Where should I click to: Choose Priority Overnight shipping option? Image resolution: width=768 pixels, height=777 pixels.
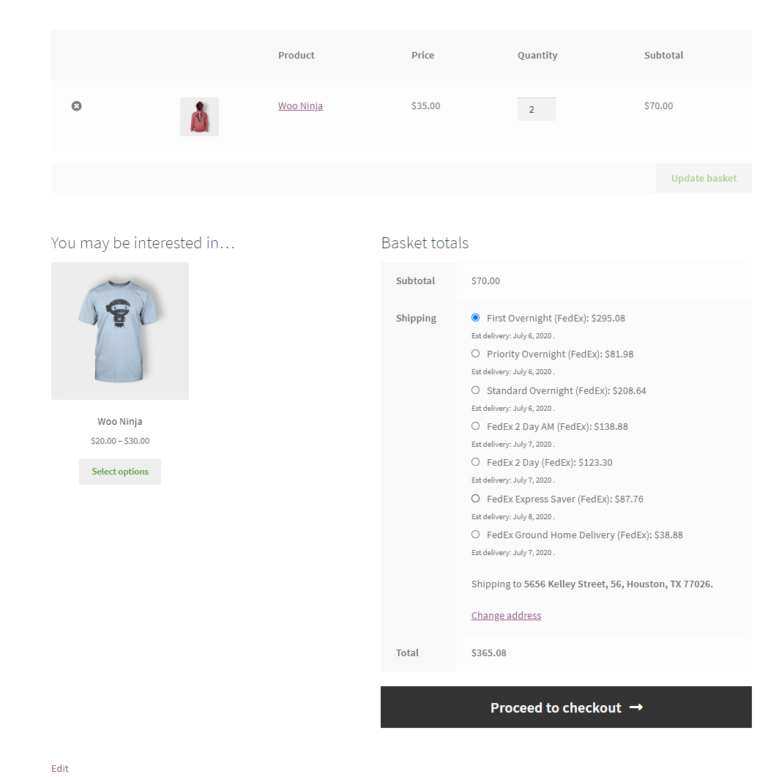click(476, 354)
